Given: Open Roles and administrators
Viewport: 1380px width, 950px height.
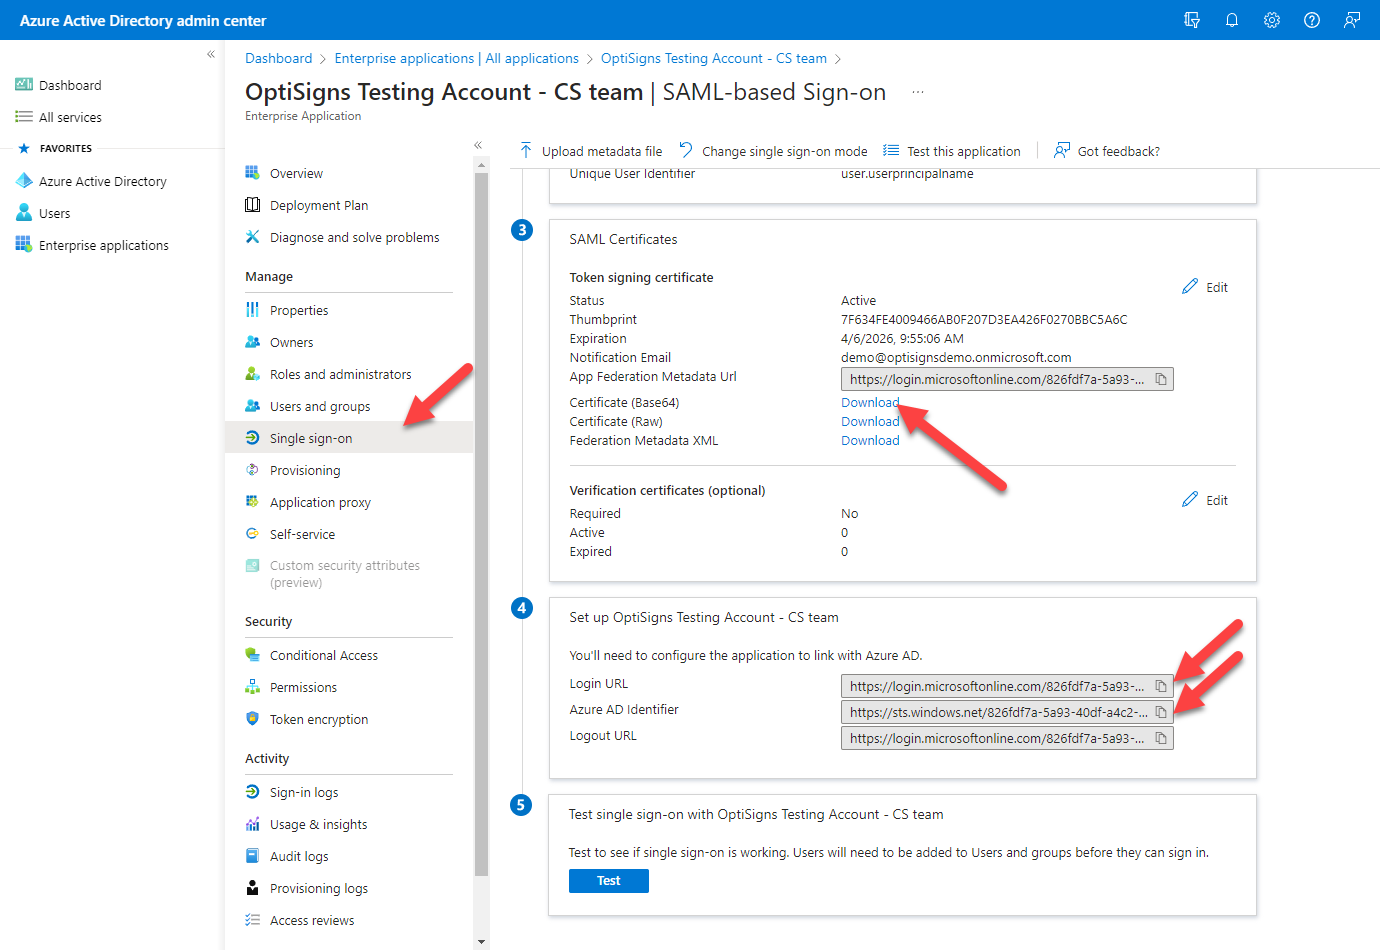Looking at the screenshot, I should (340, 374).
